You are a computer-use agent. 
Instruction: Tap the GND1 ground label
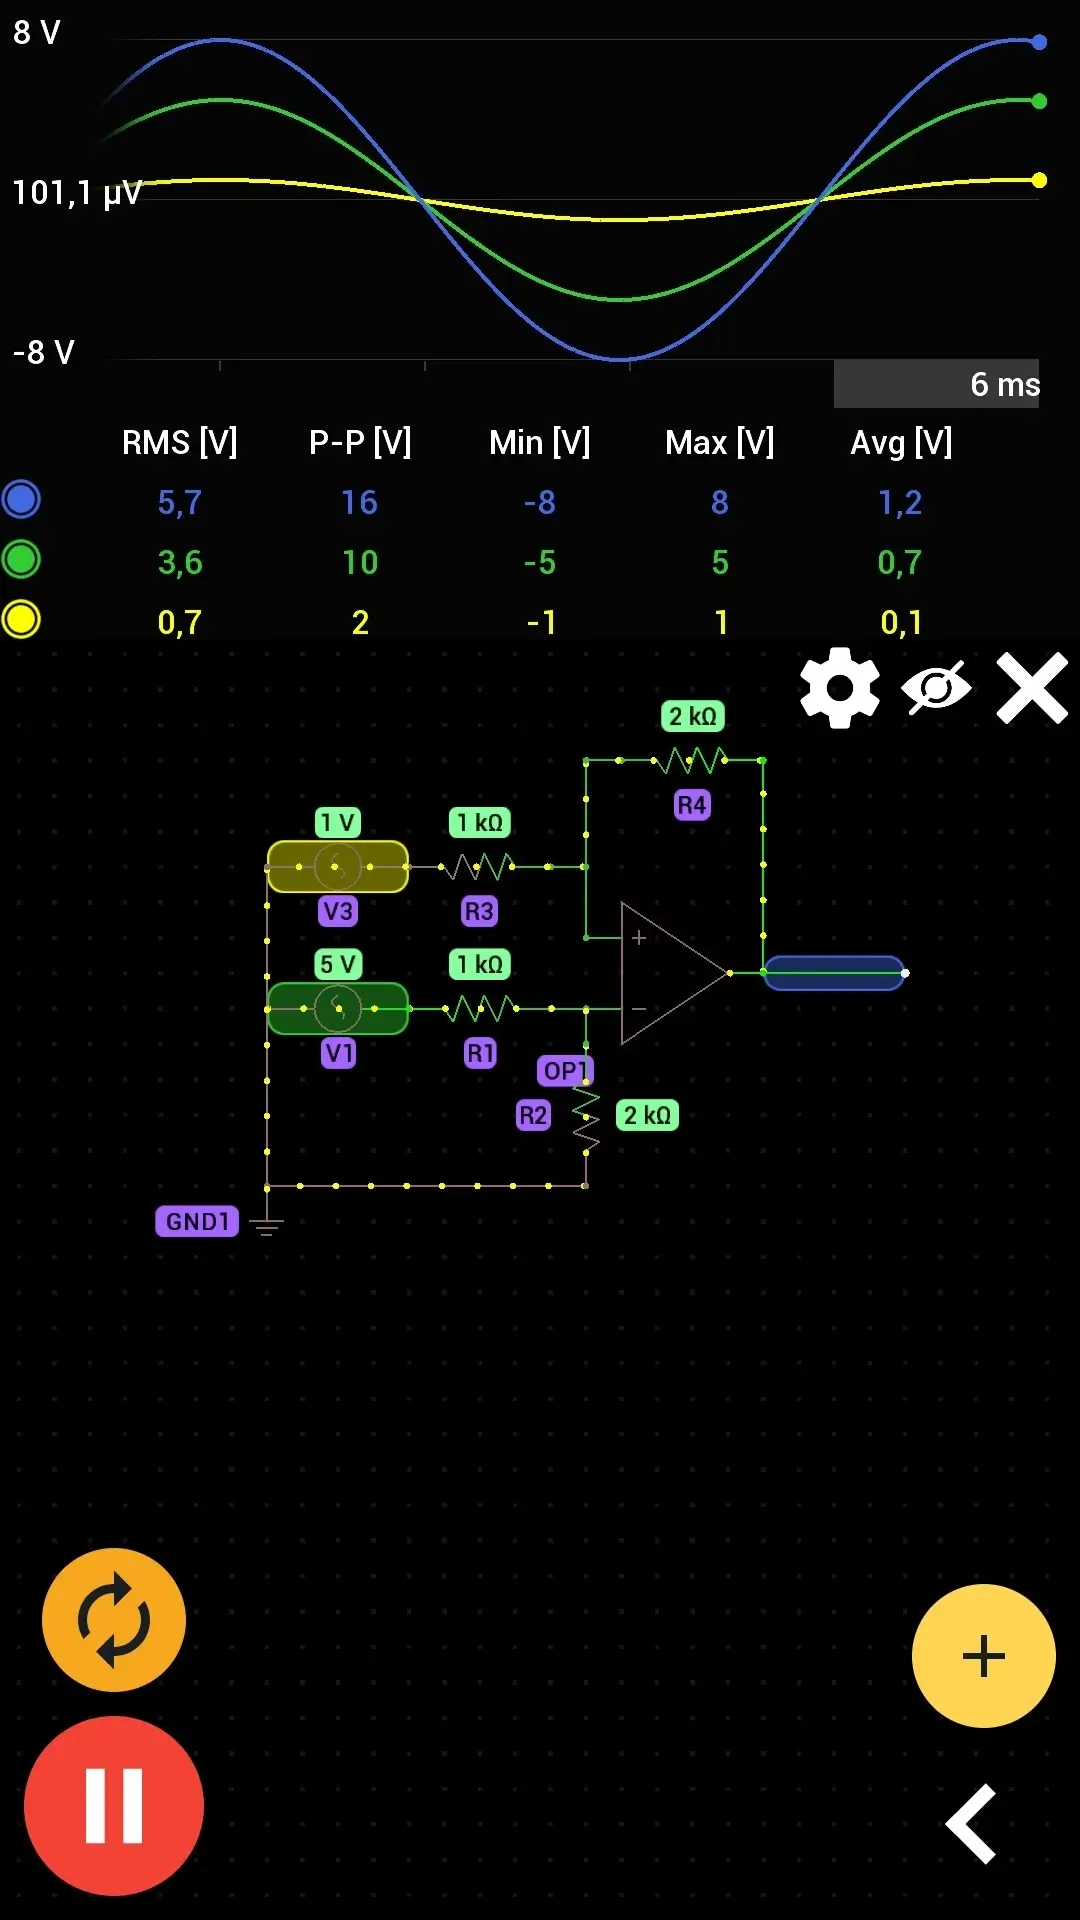(x=197, y=1221)
